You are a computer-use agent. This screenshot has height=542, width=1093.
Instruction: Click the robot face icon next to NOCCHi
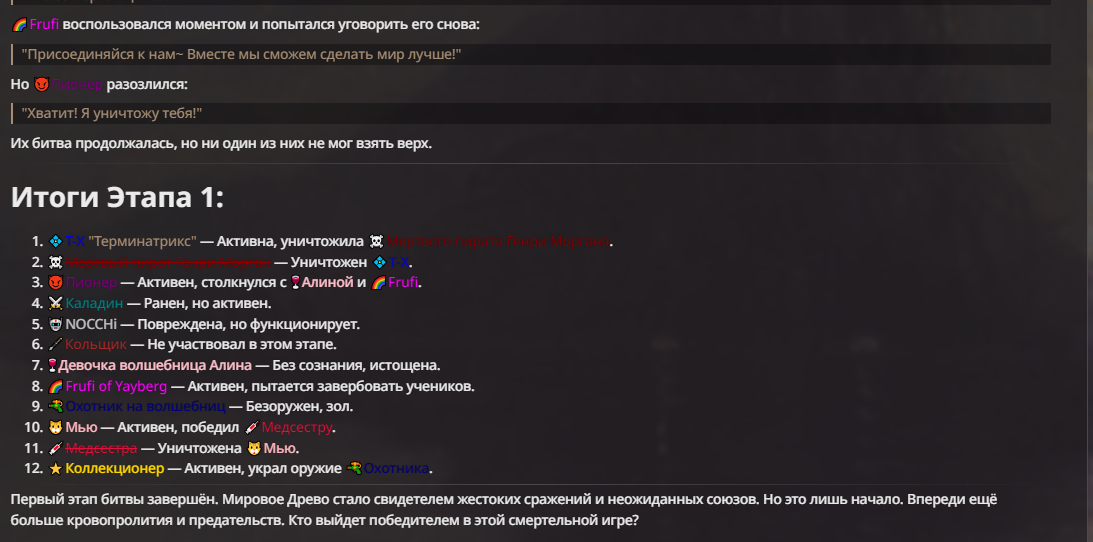[x=55, y=324]
